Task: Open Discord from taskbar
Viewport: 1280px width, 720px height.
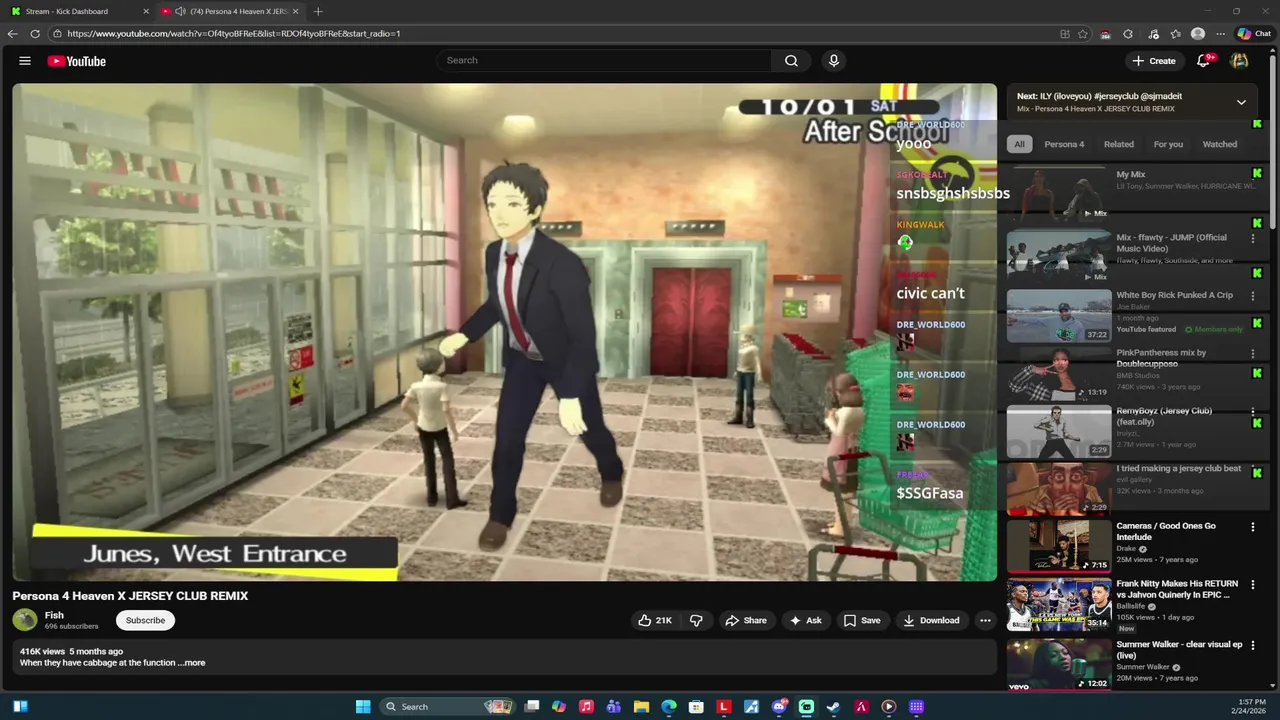Action: point(779,706)
